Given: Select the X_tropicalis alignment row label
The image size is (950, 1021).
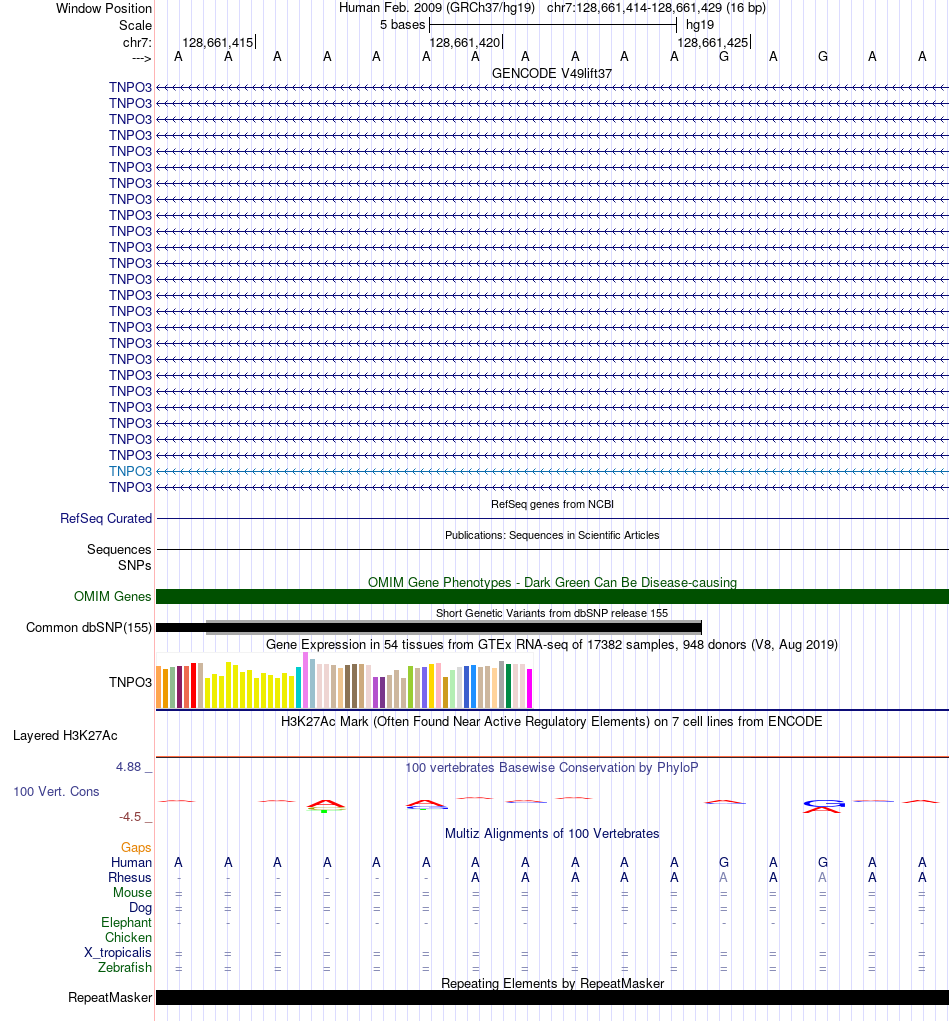Looking at the screenshot, I should pos(117,952).
